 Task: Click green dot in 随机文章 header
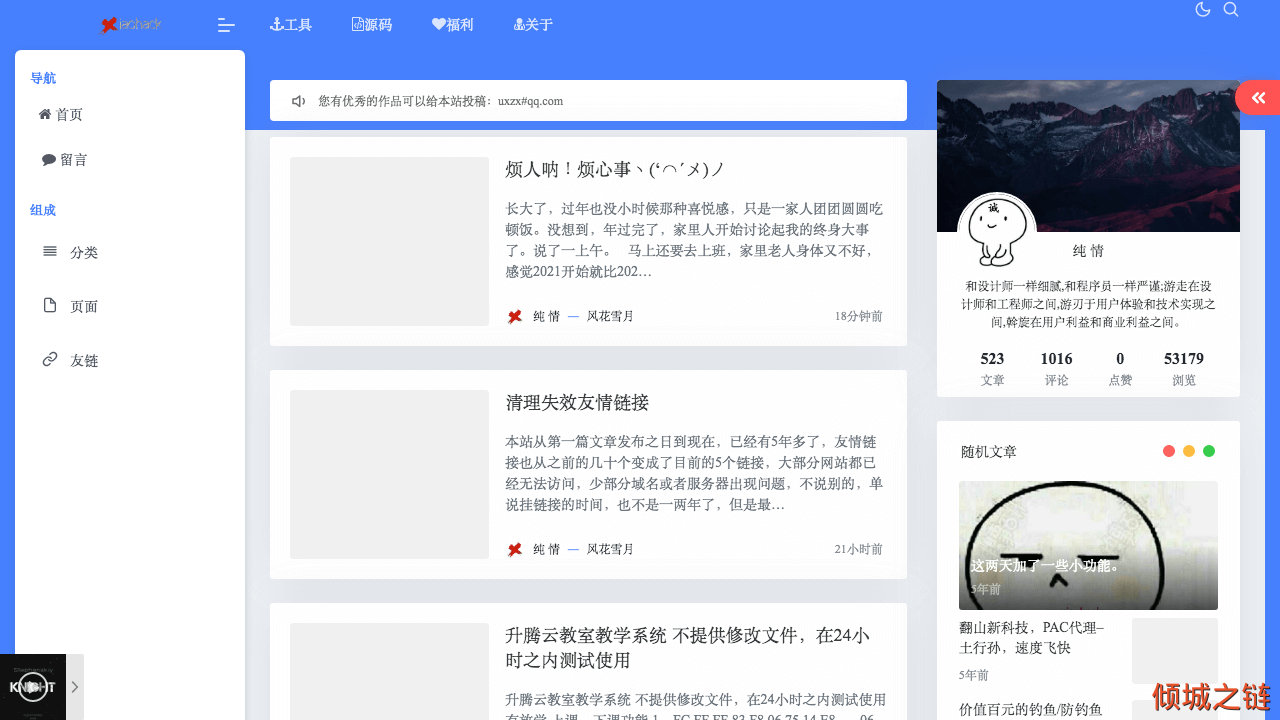tap(1209, 451)
